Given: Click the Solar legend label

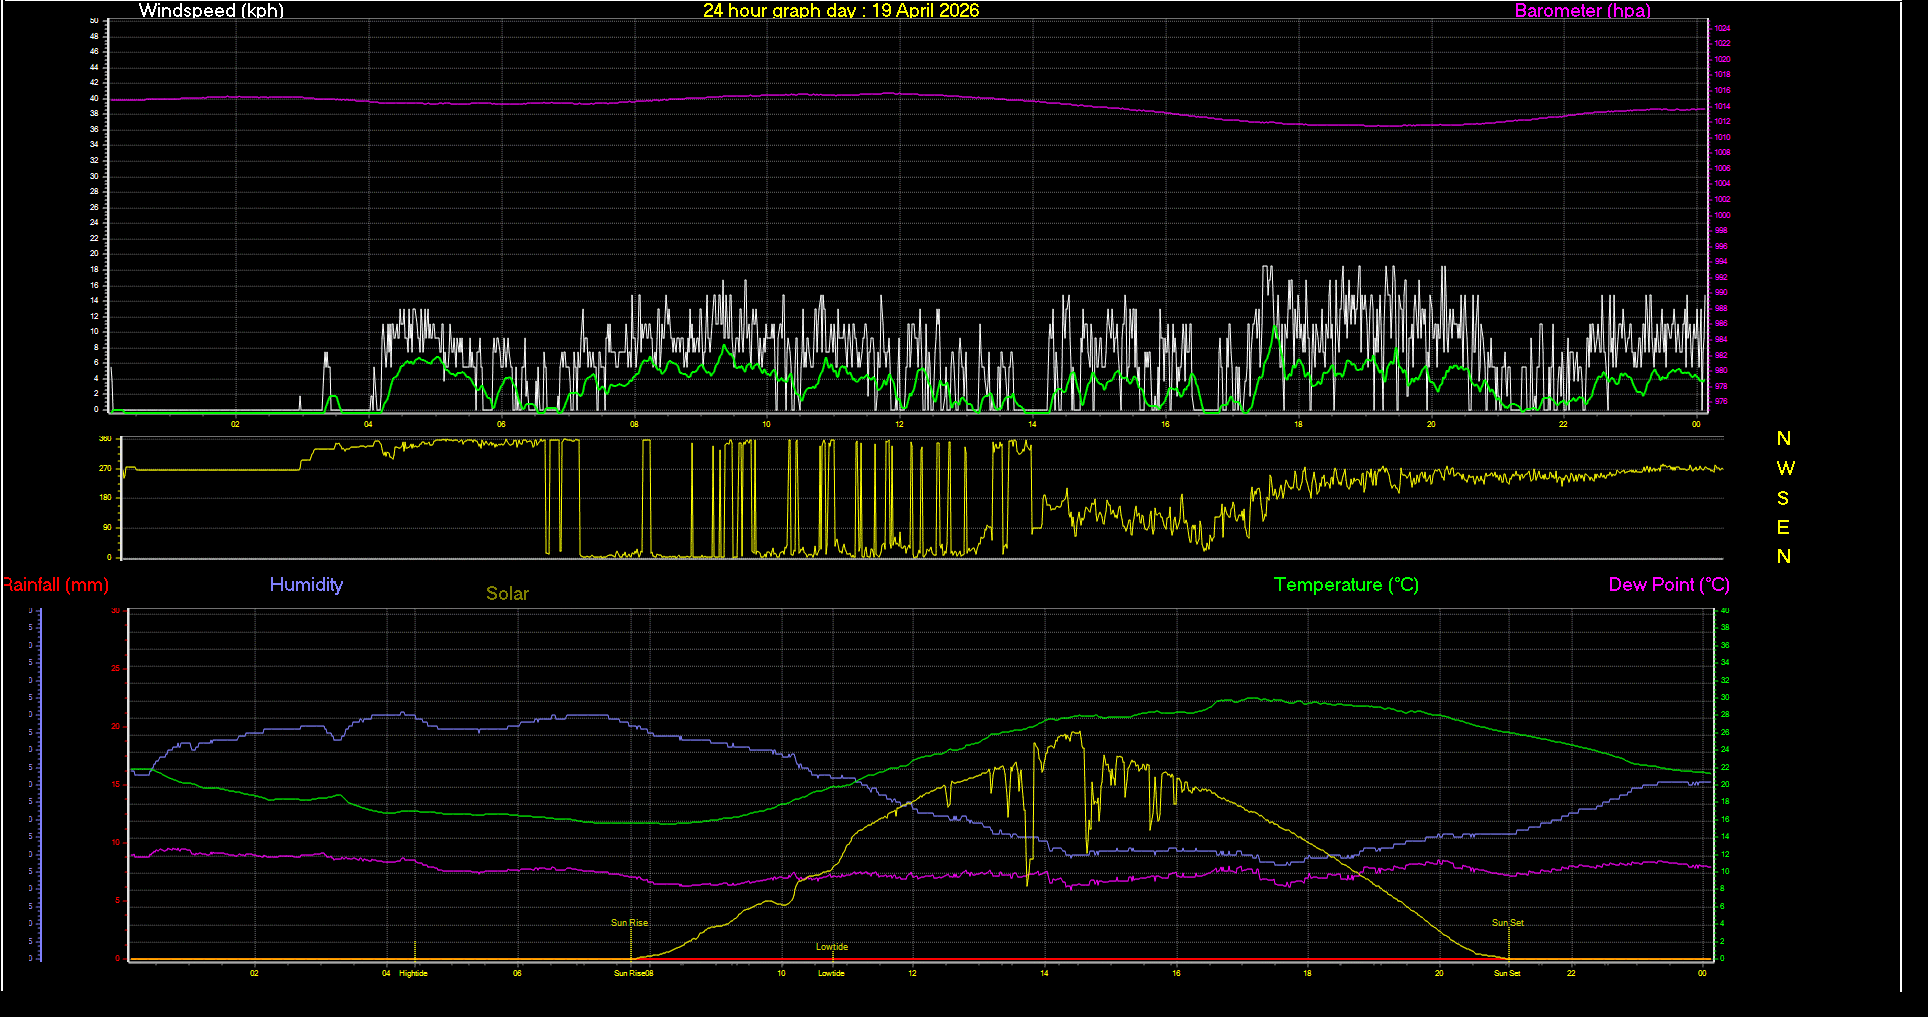Looking at the screenshot, I should click(507, 593).
